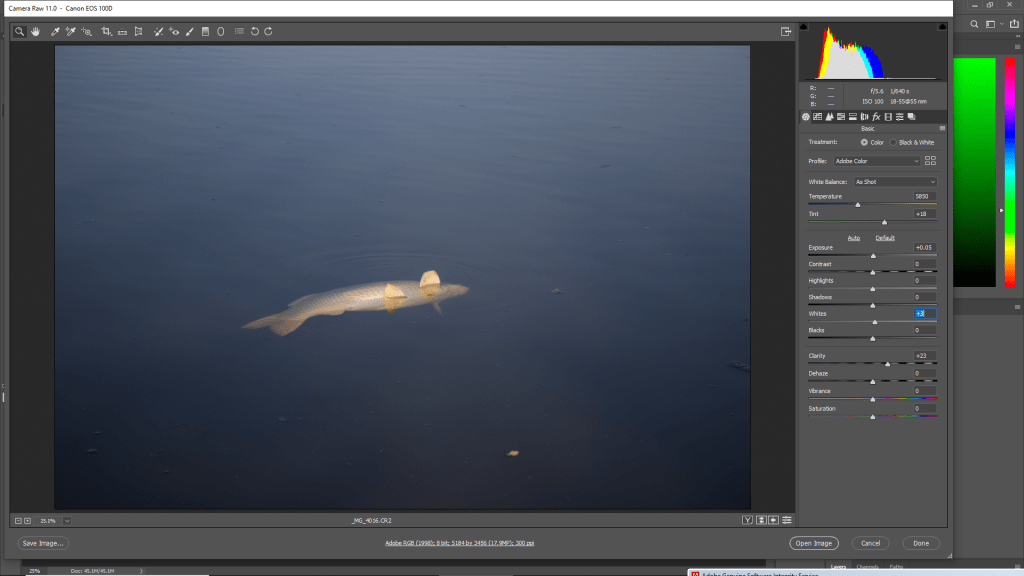The width and height of the screenshot is (1024, 576).
Task: Click the Temperature slider handle
Action: 857,205
